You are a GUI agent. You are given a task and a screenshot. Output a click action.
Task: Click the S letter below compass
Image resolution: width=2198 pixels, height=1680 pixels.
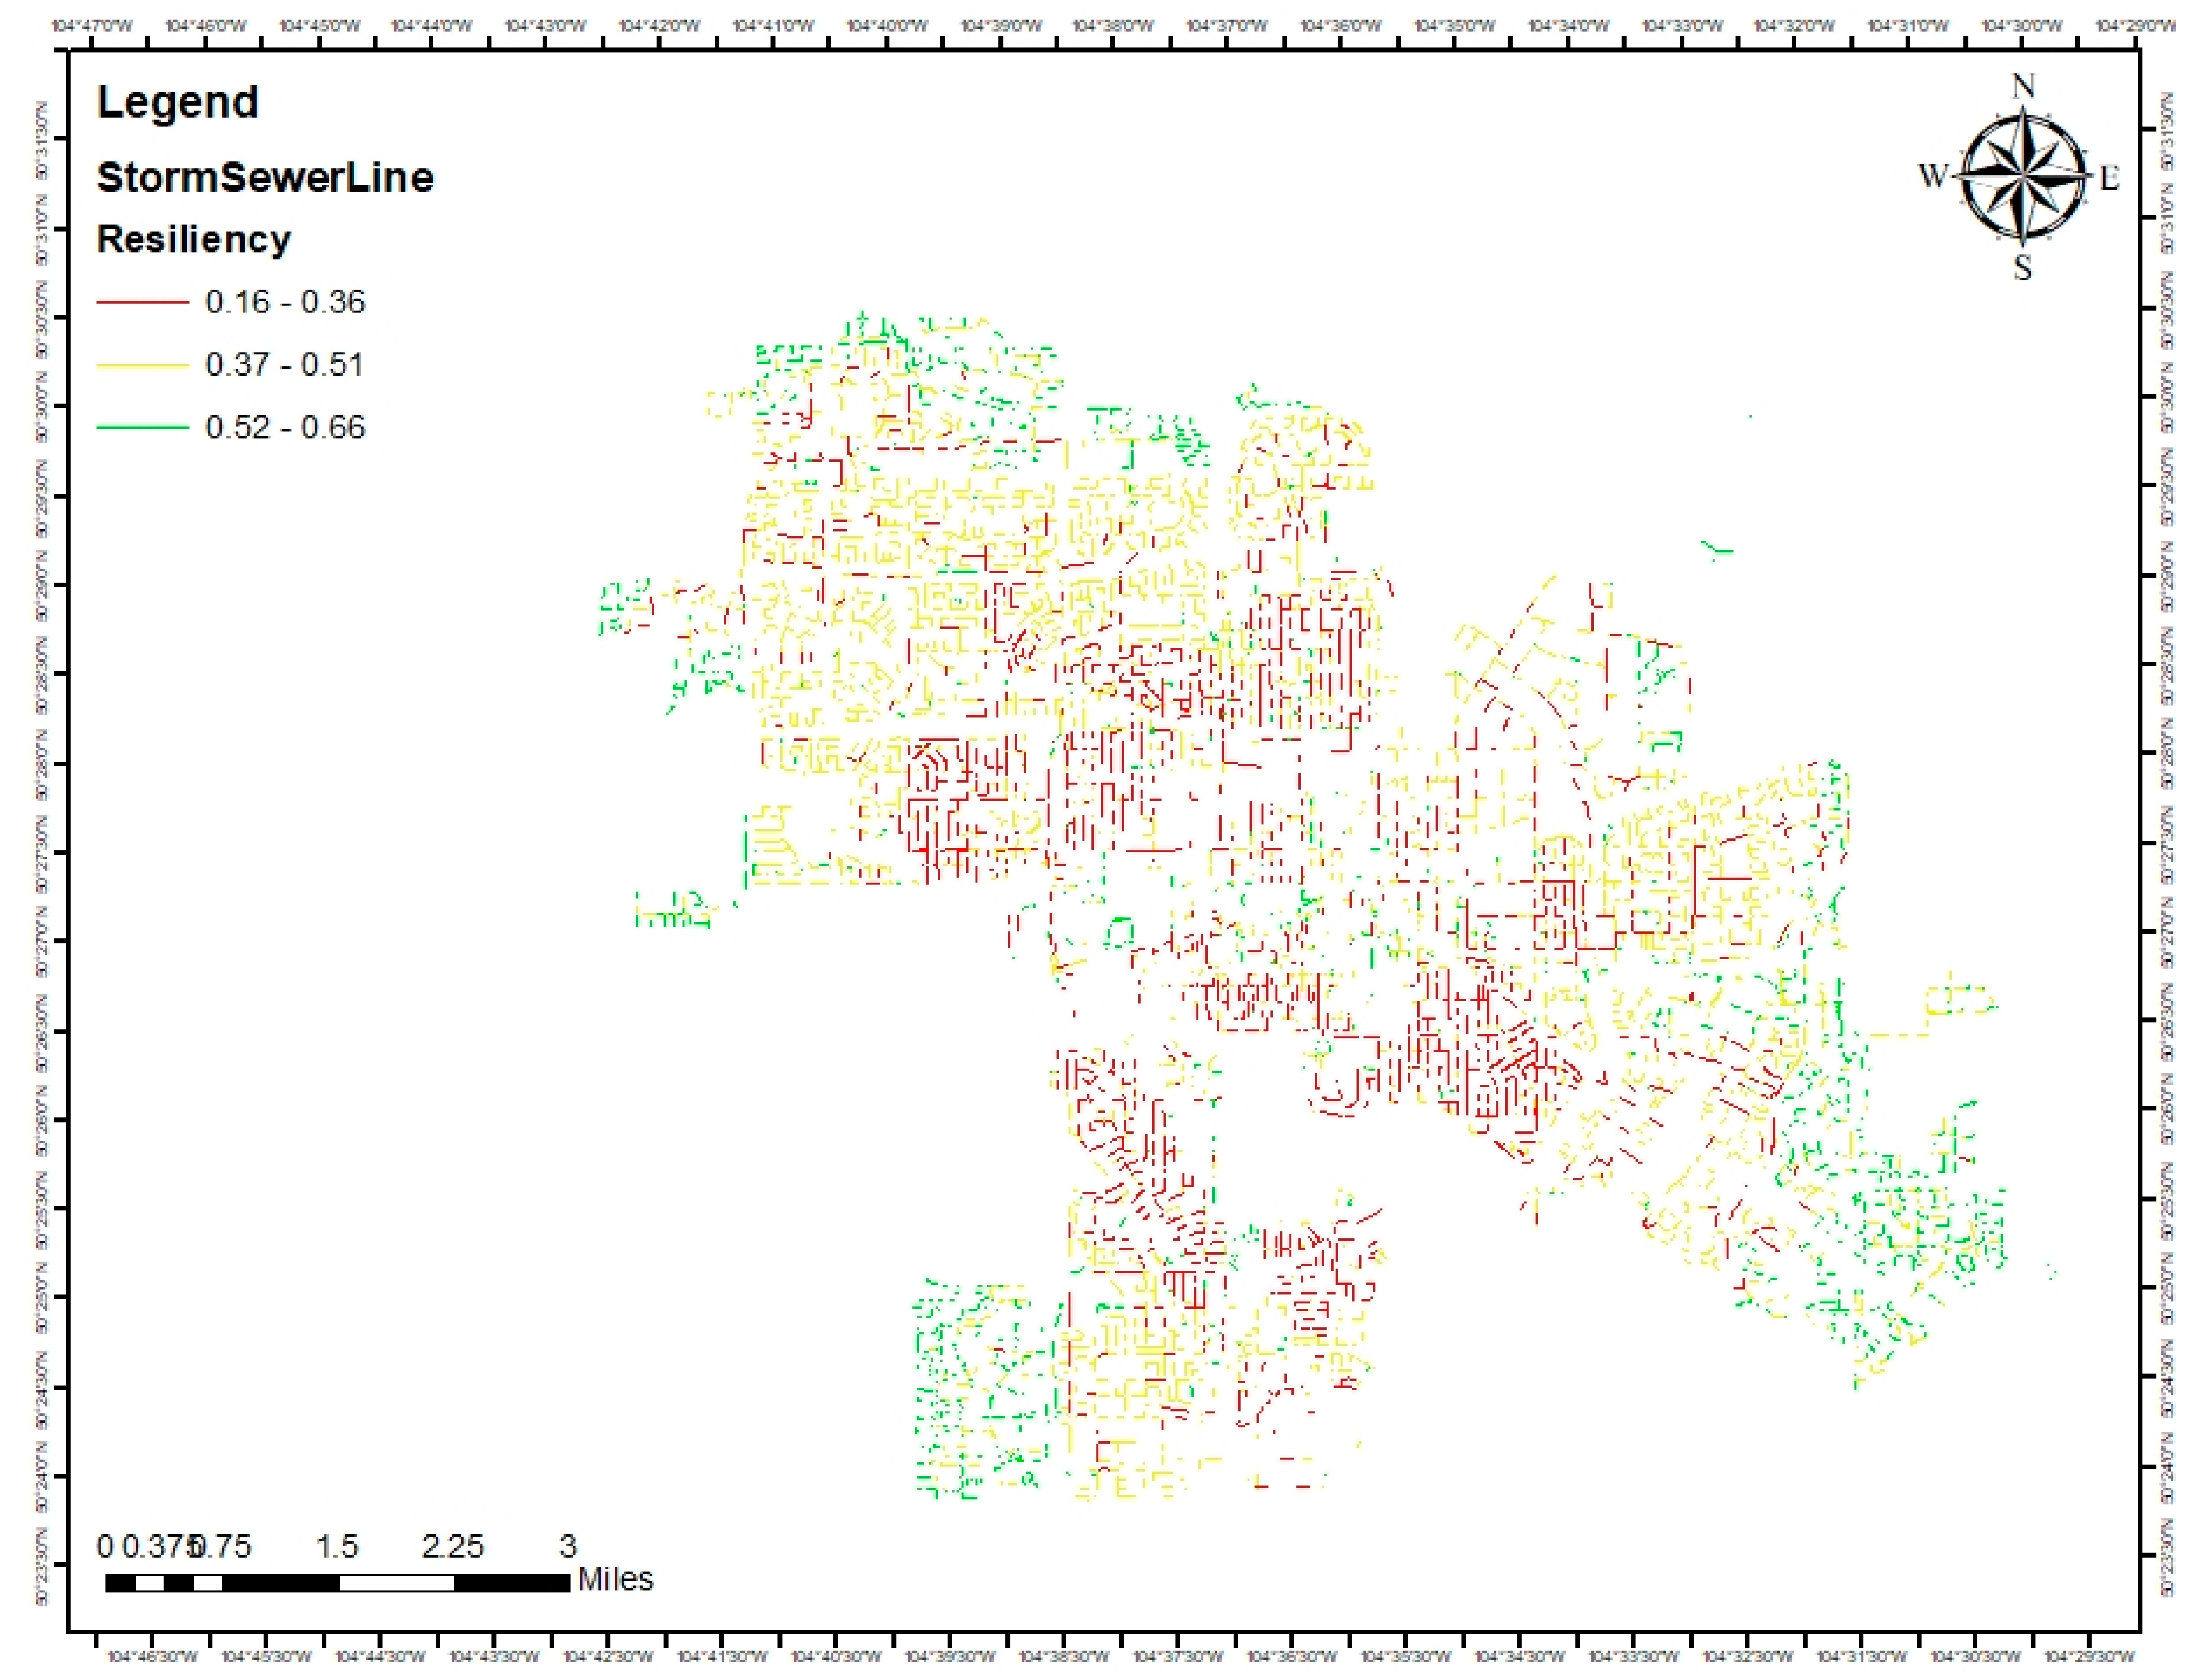[2022, 268]
